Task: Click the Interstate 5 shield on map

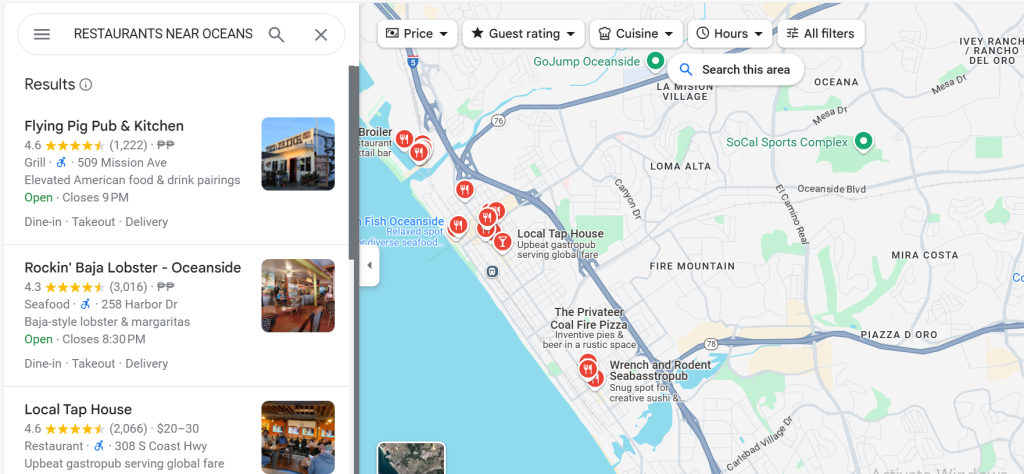Action: [x=412, y=61]
